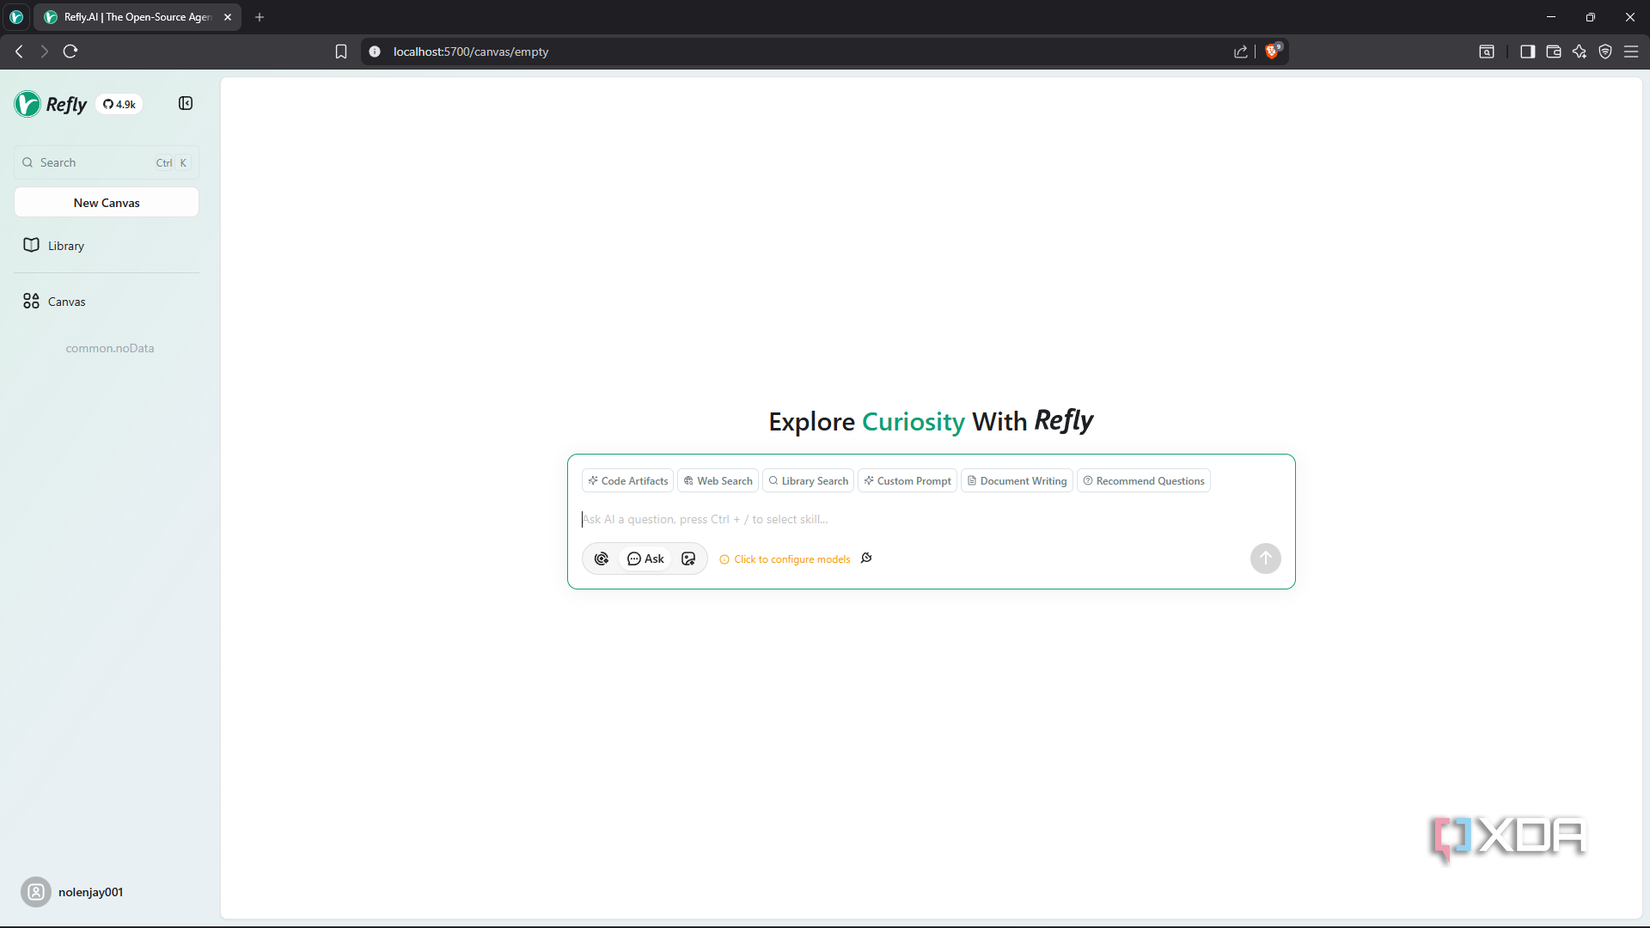Toggle the browser sidebar panel

tap(1527, 51)
